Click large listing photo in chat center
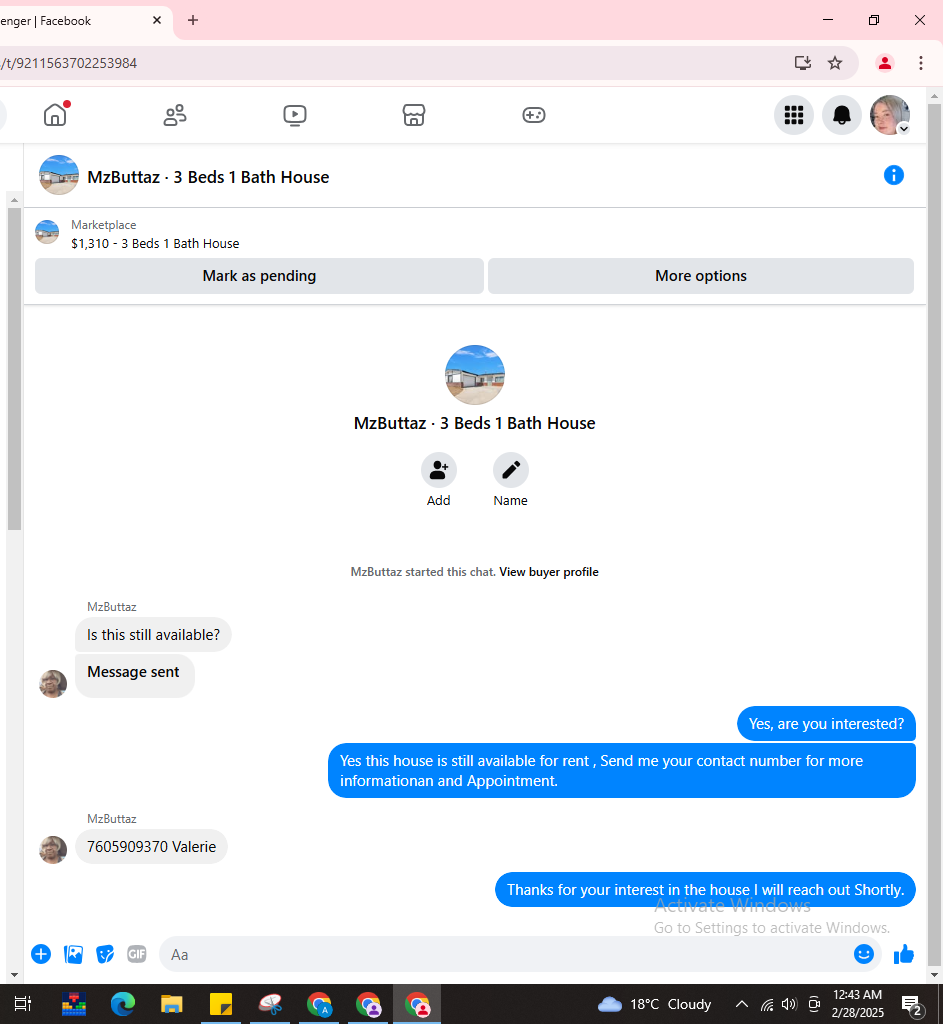Image resolution: width=943 pixels, height=1024 pixels. point(475,375)
